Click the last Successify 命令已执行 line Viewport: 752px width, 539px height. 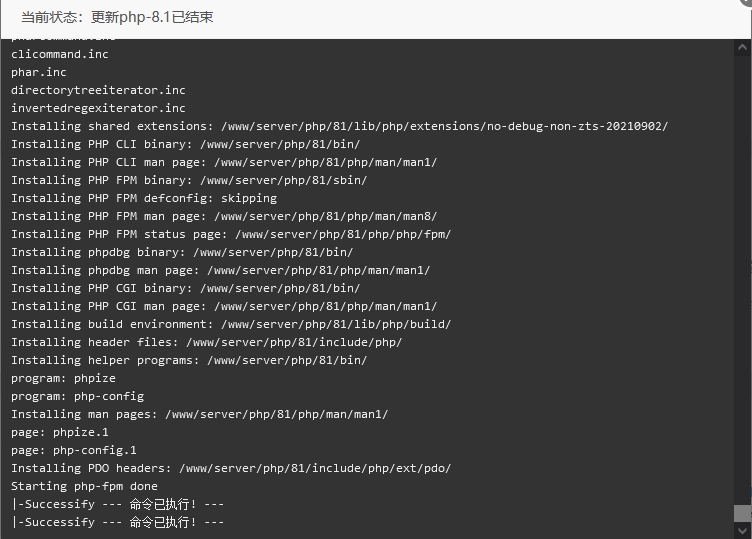[x=118, y=522]
